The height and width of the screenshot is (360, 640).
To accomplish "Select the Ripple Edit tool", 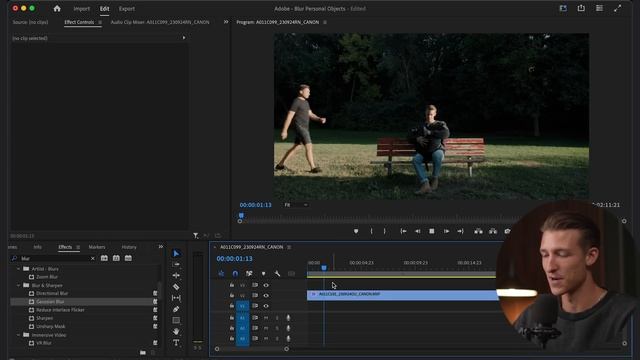I will click(176, 276).
